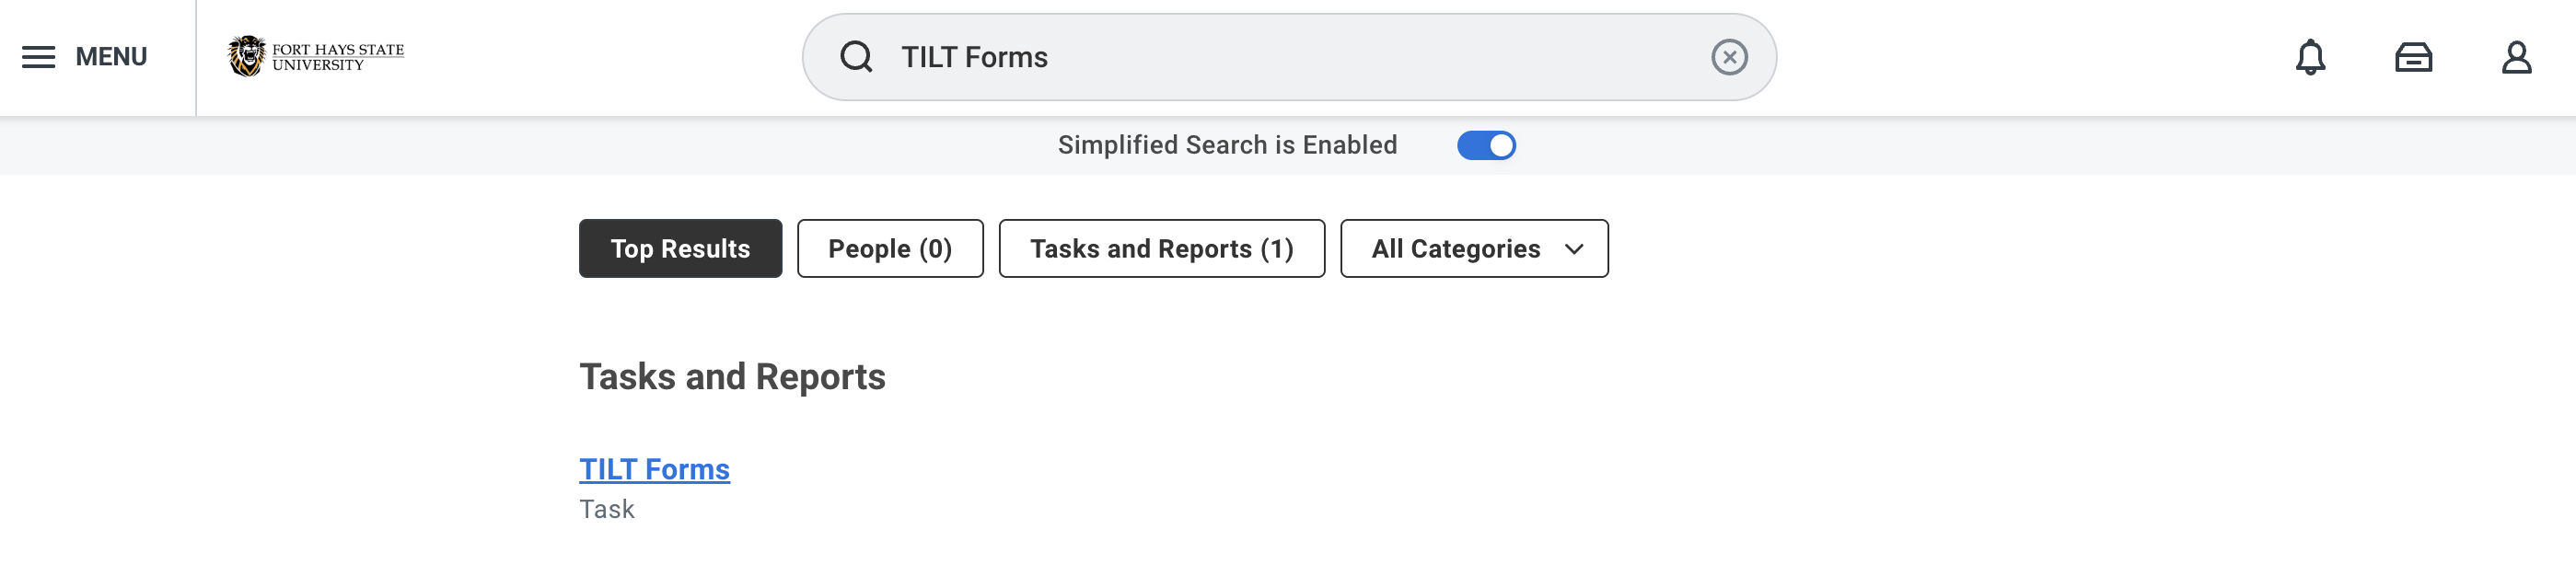
Task: Click the Tasks and Reports section heading
Action: tap(732, 377)
